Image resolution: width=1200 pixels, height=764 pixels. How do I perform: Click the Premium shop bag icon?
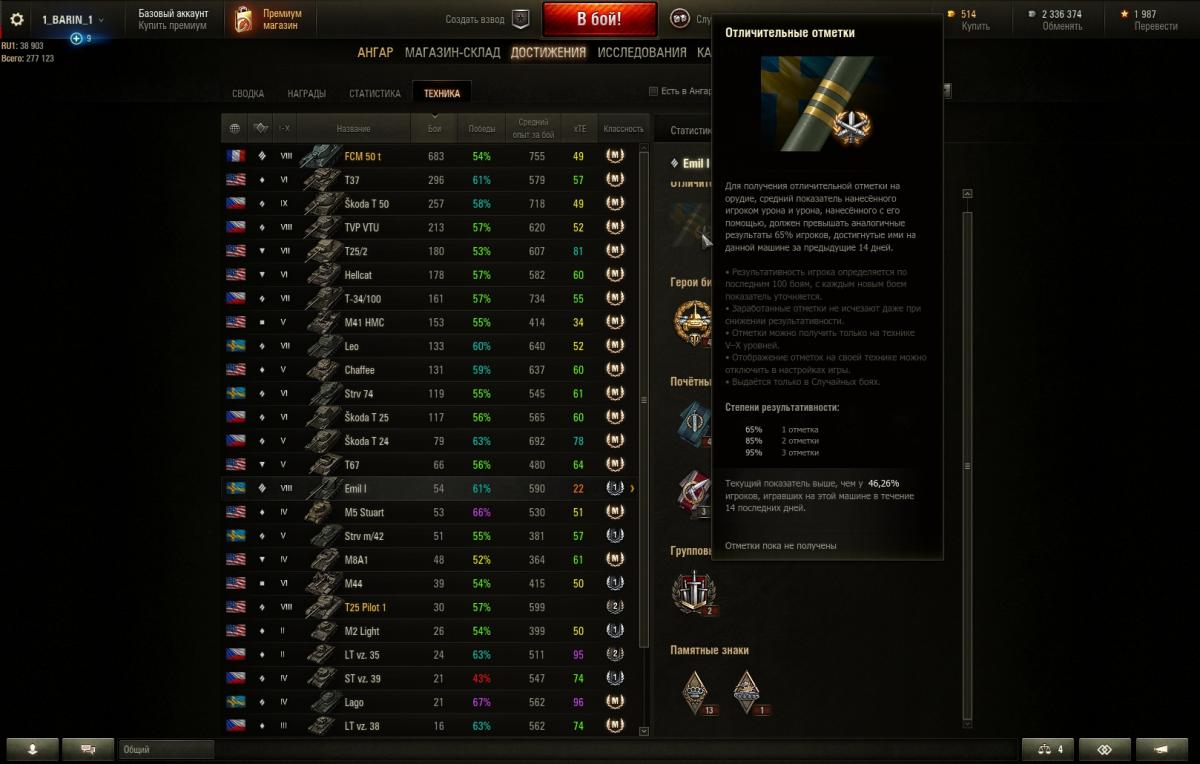coord(243,20)
